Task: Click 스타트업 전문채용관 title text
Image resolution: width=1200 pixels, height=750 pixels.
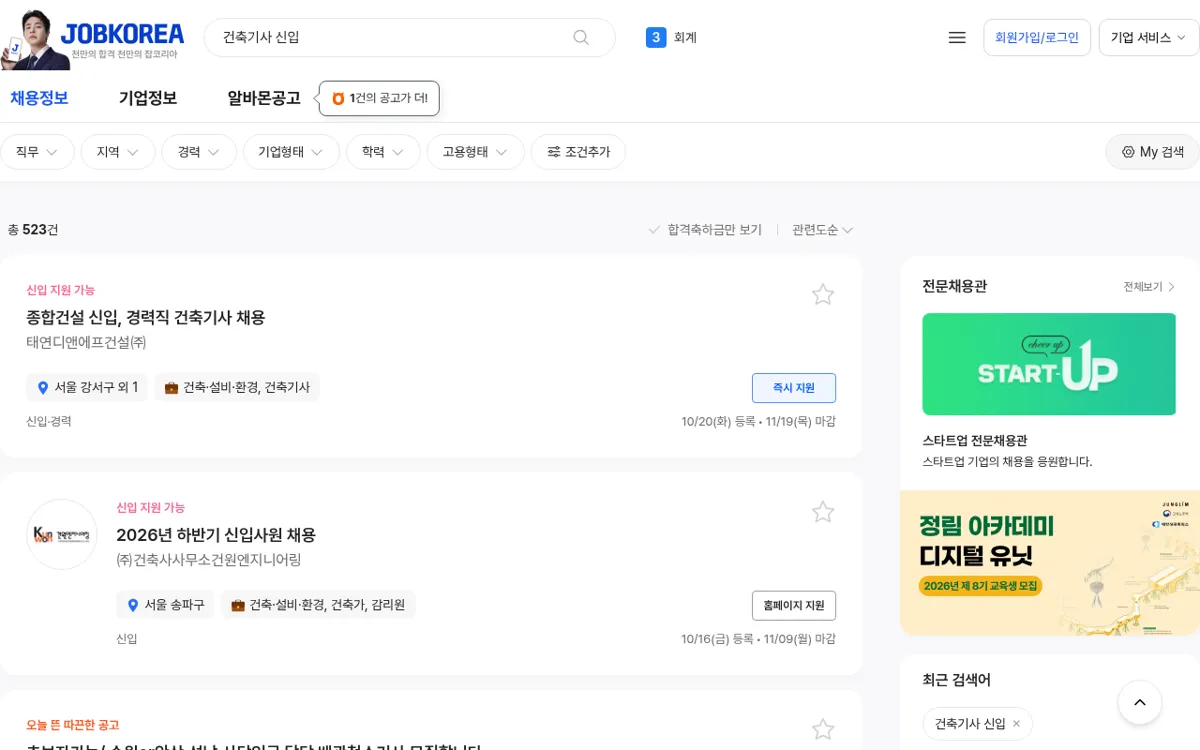Action: pos(975,440)
